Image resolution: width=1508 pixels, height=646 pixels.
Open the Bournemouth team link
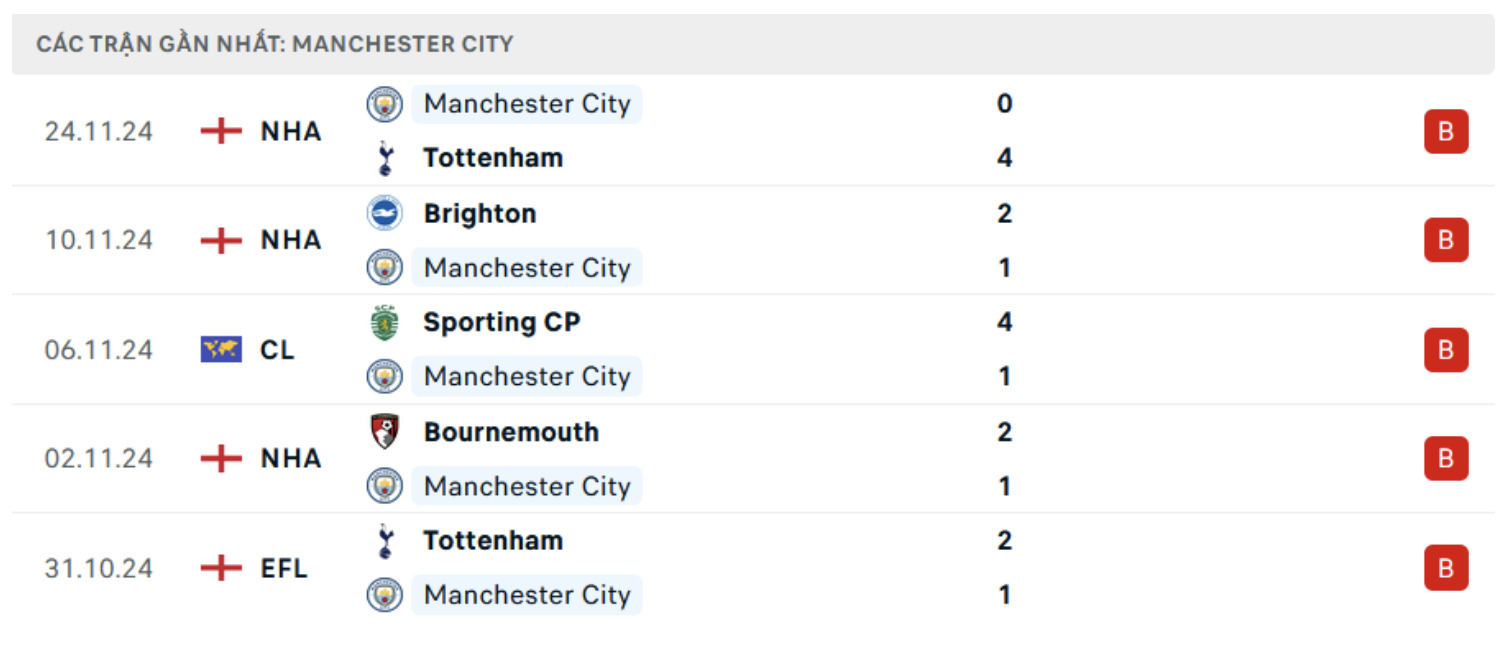tap(511, 432)
